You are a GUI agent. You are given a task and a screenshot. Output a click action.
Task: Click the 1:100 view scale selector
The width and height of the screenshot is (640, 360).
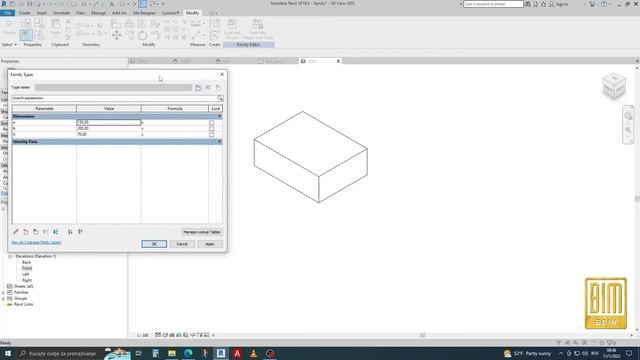(x=142, y=335)
